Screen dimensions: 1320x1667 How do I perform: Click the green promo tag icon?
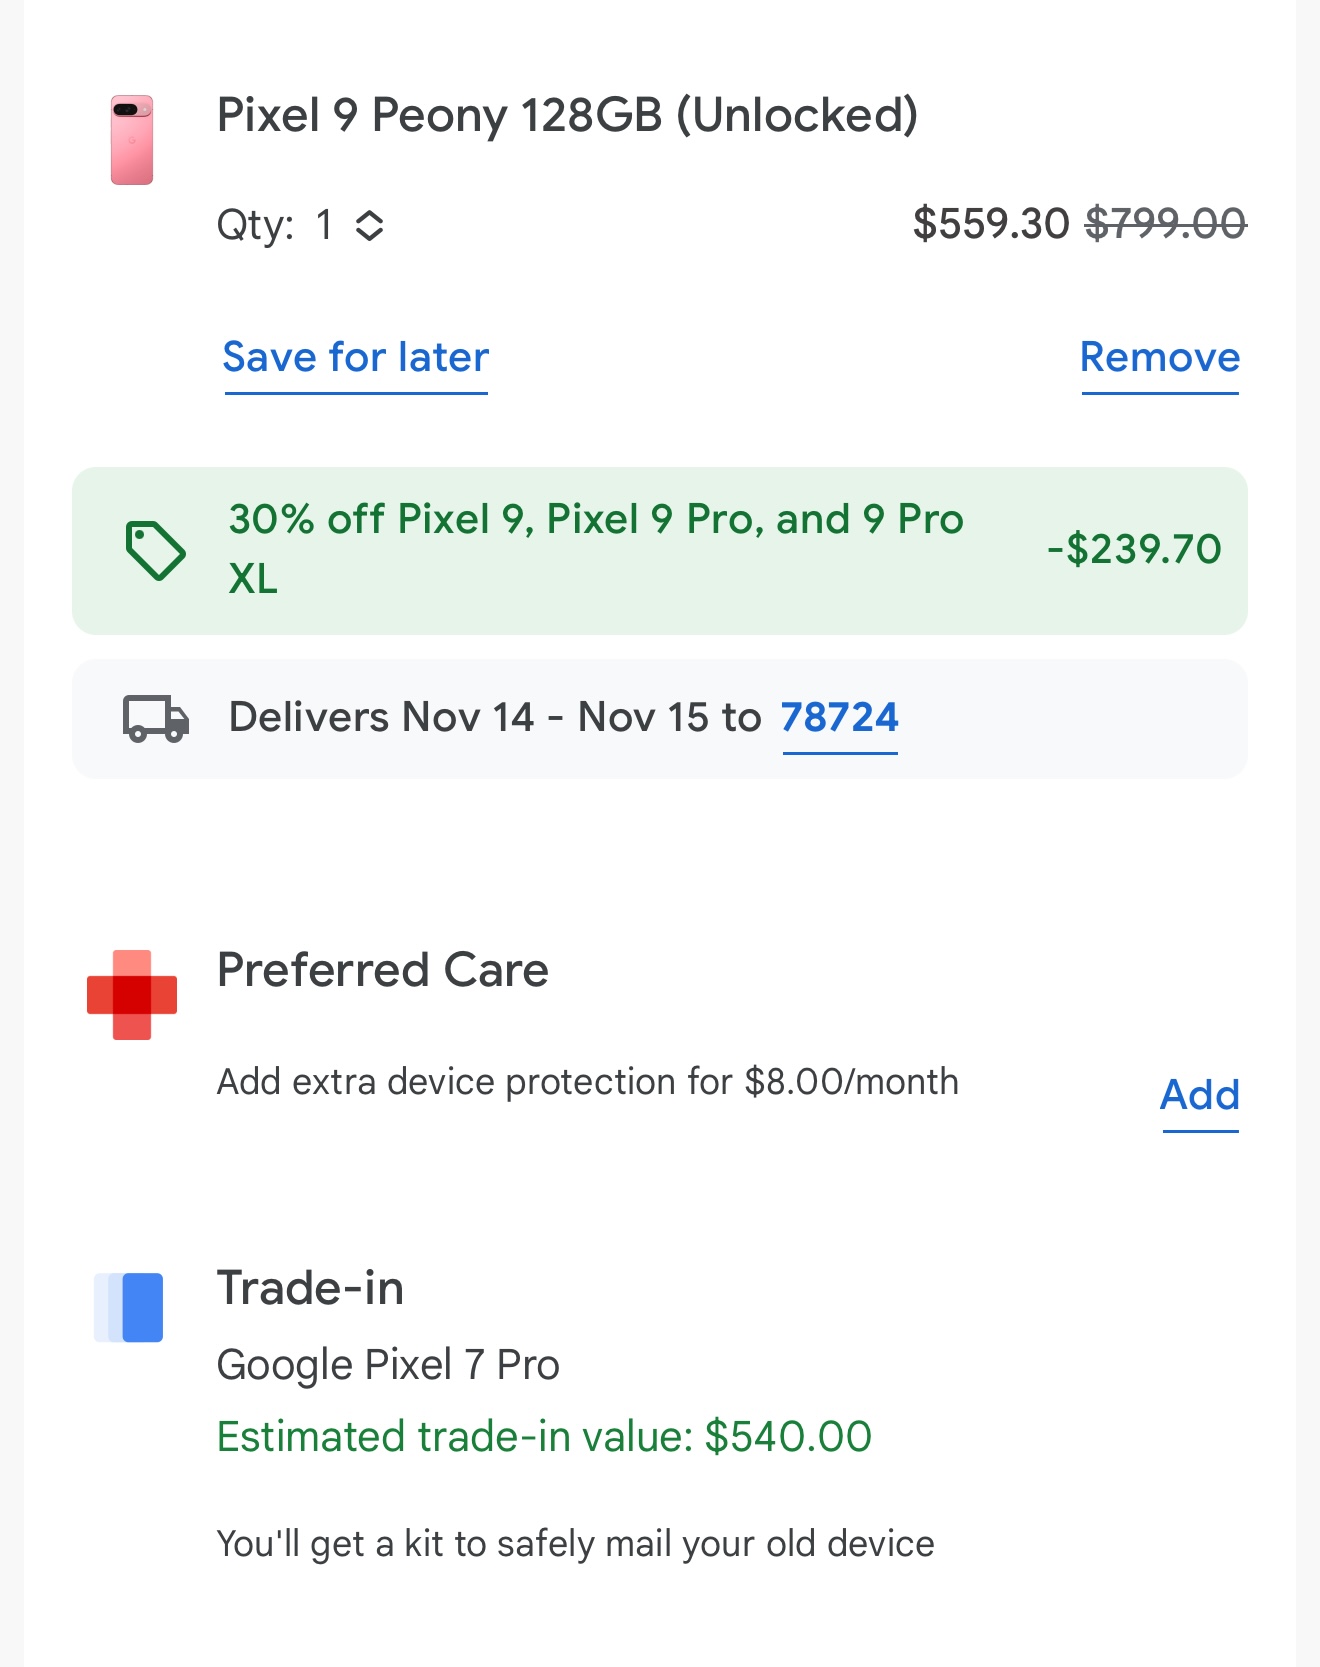pyautogui.click(x=155, y=550)
